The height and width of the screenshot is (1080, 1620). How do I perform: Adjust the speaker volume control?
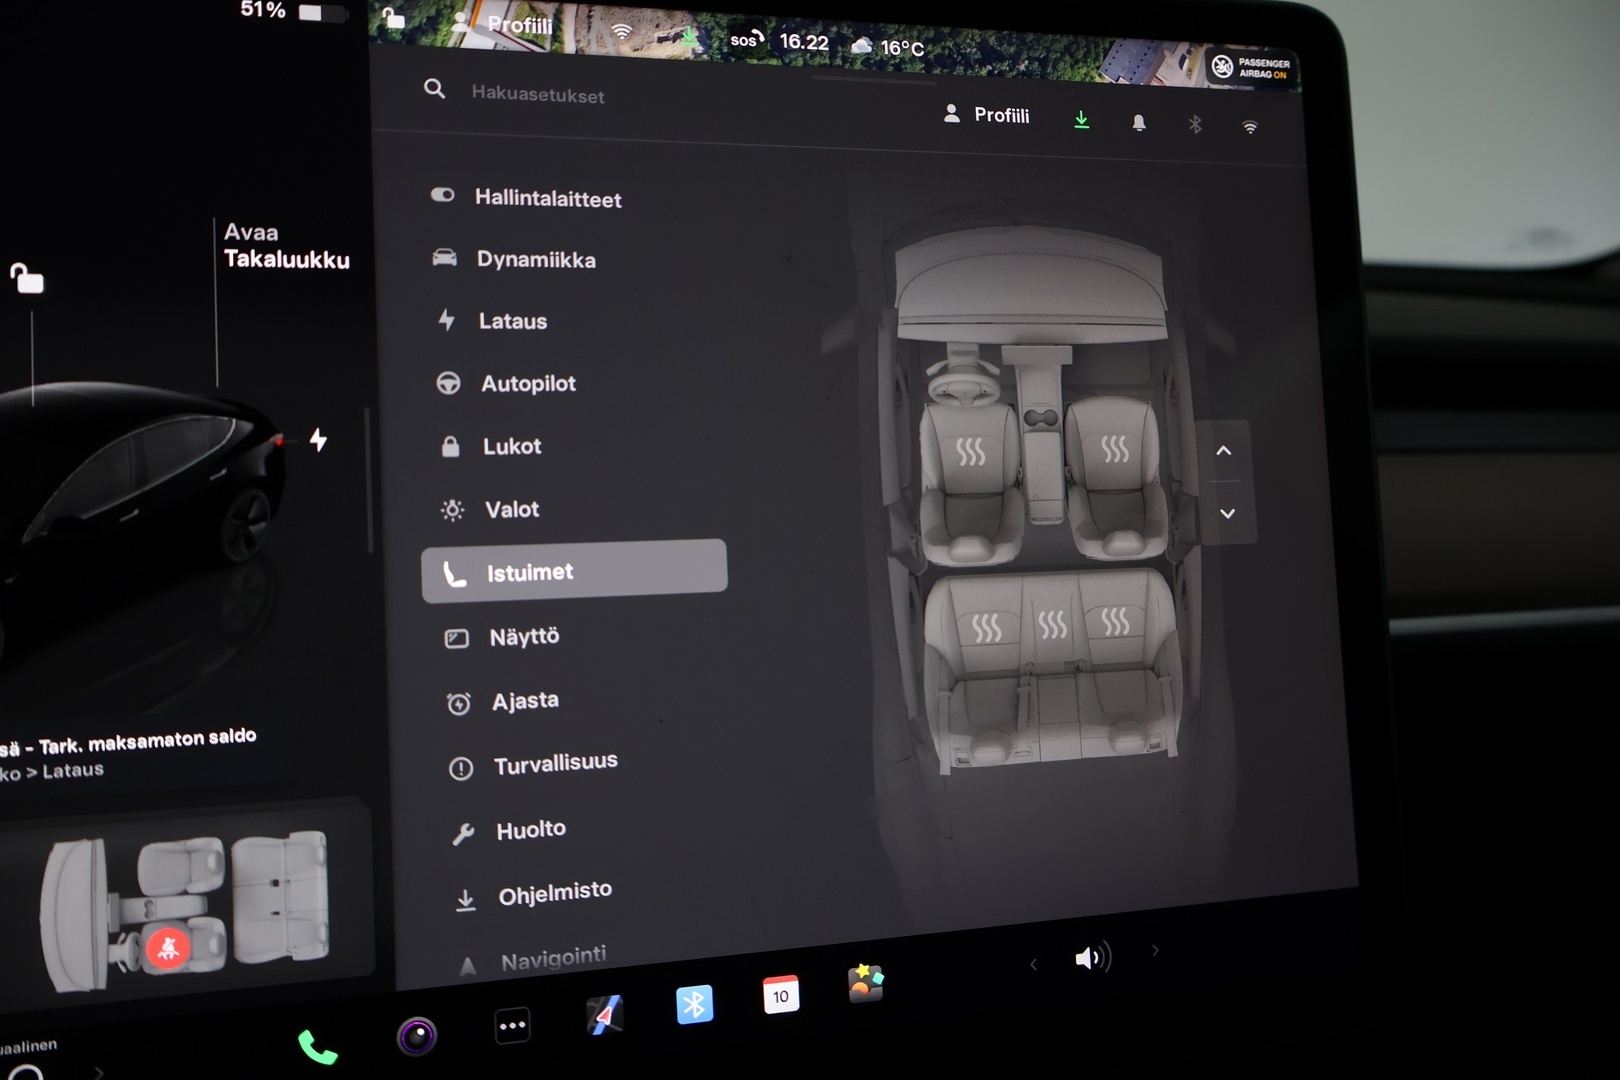[x=1094, y=957]
